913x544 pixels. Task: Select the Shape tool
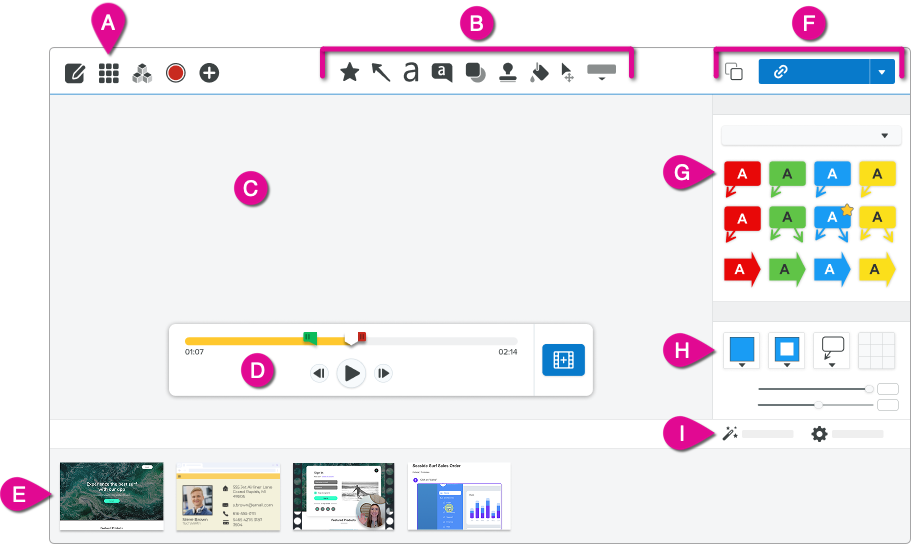point(476,73)
